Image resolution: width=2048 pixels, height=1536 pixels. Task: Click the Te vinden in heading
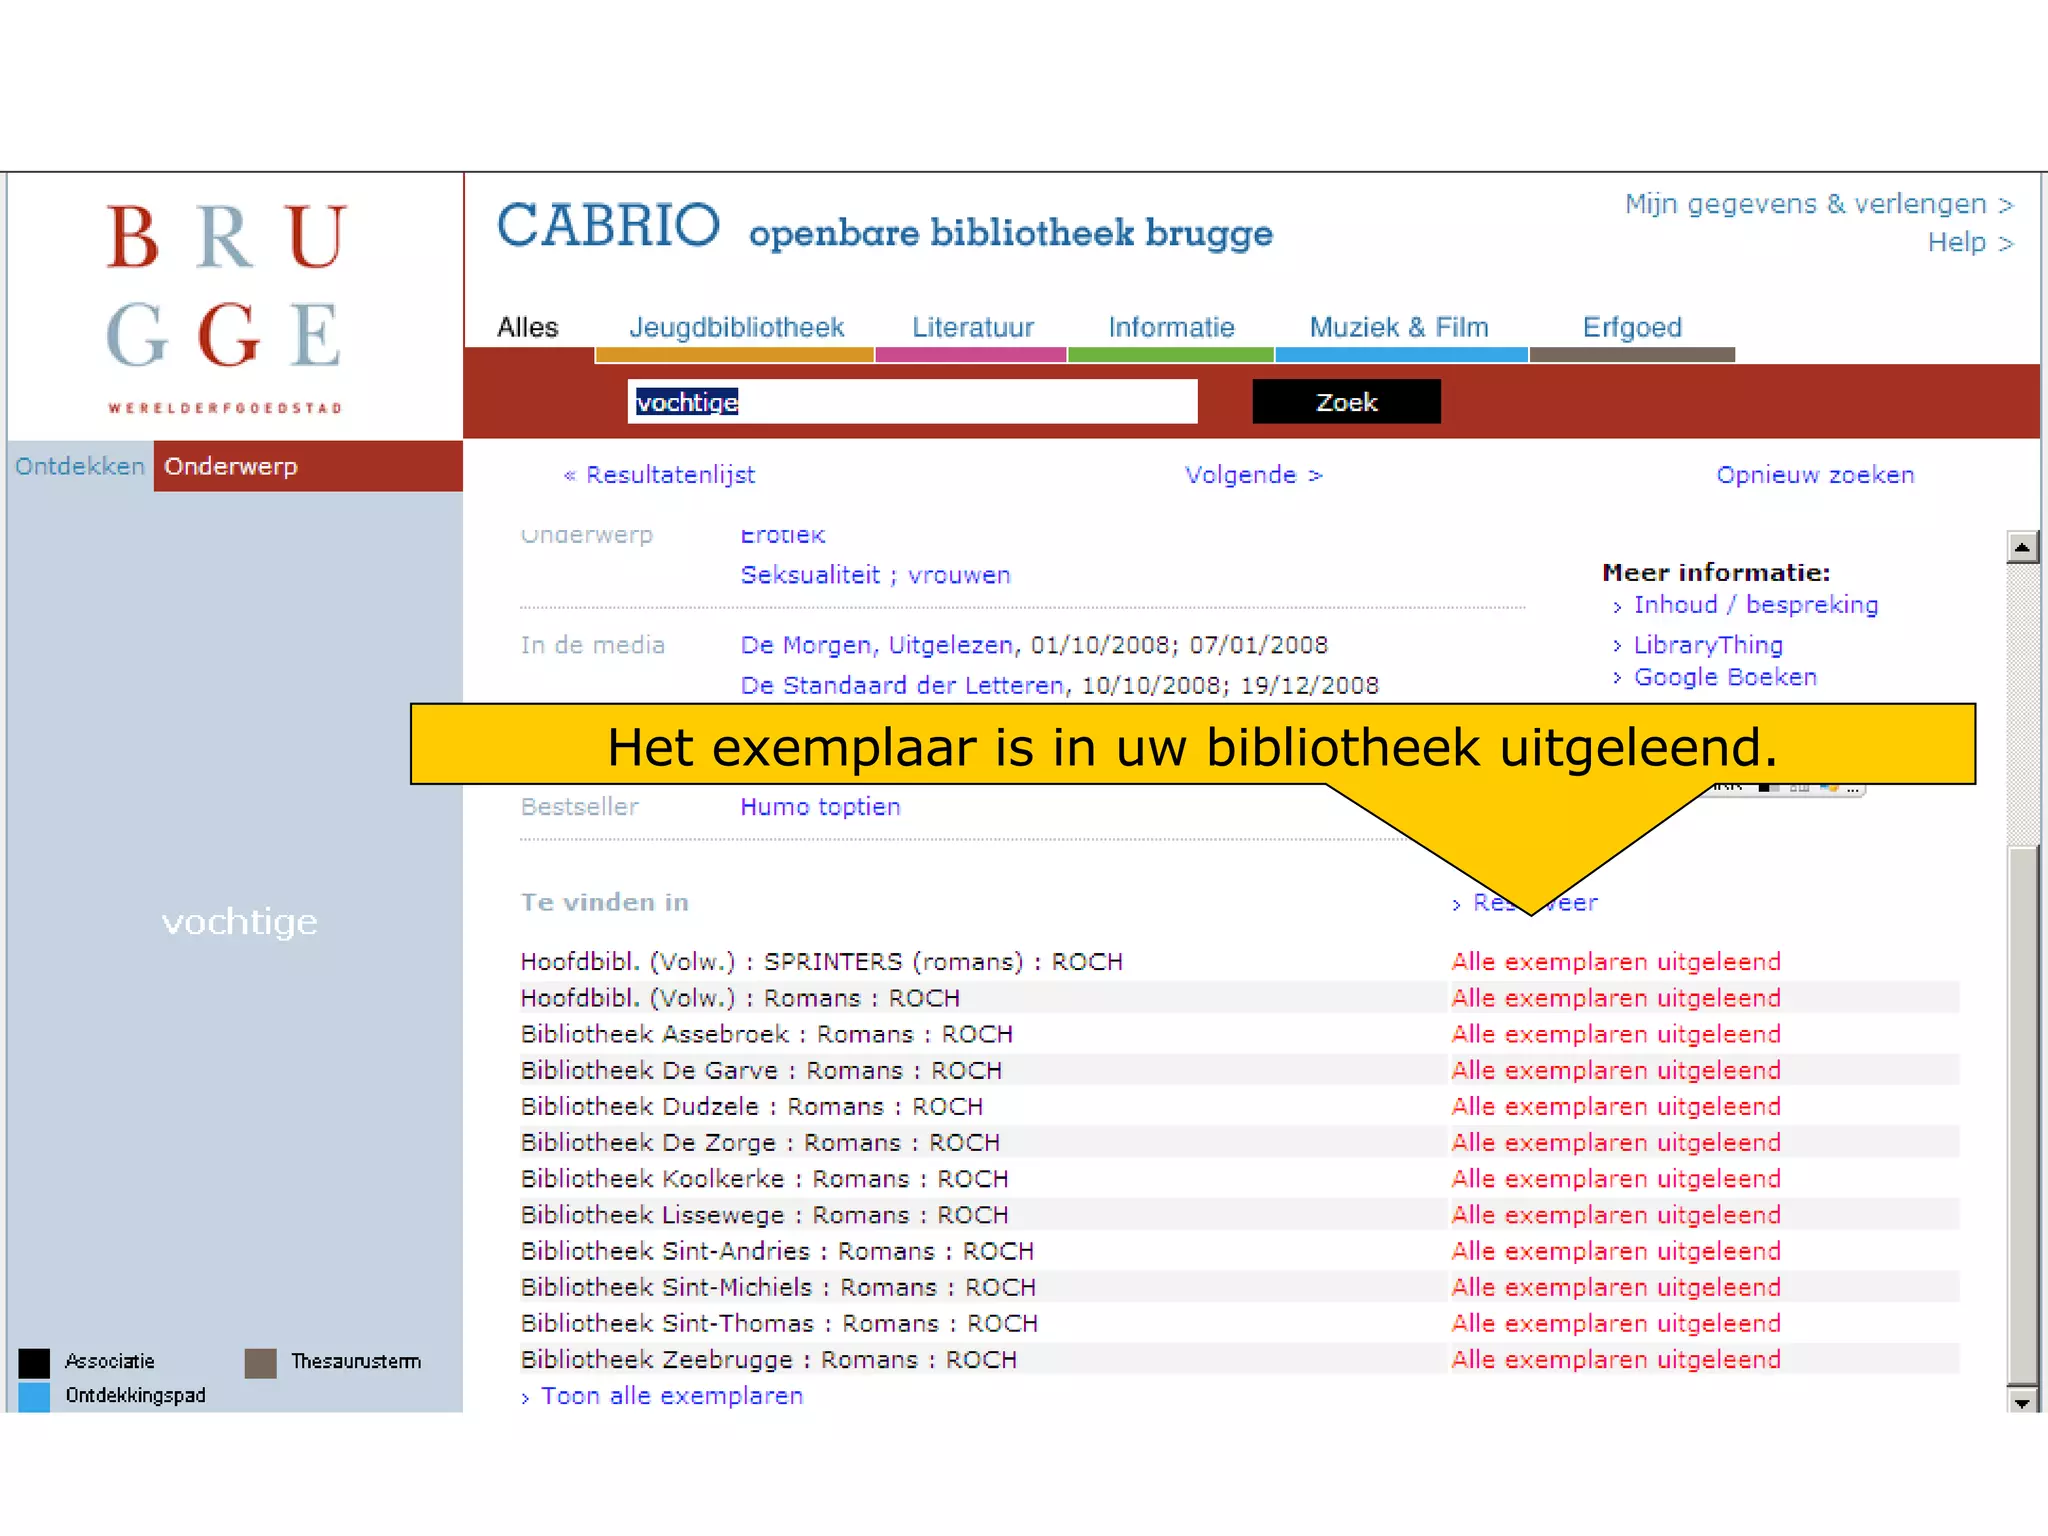click(604, 902)
